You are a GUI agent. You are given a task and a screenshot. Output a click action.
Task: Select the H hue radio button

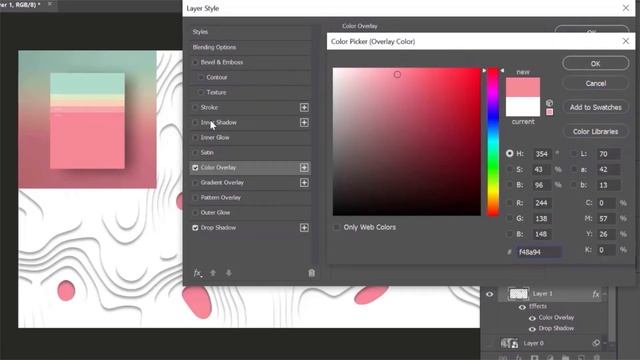[509, 153]
